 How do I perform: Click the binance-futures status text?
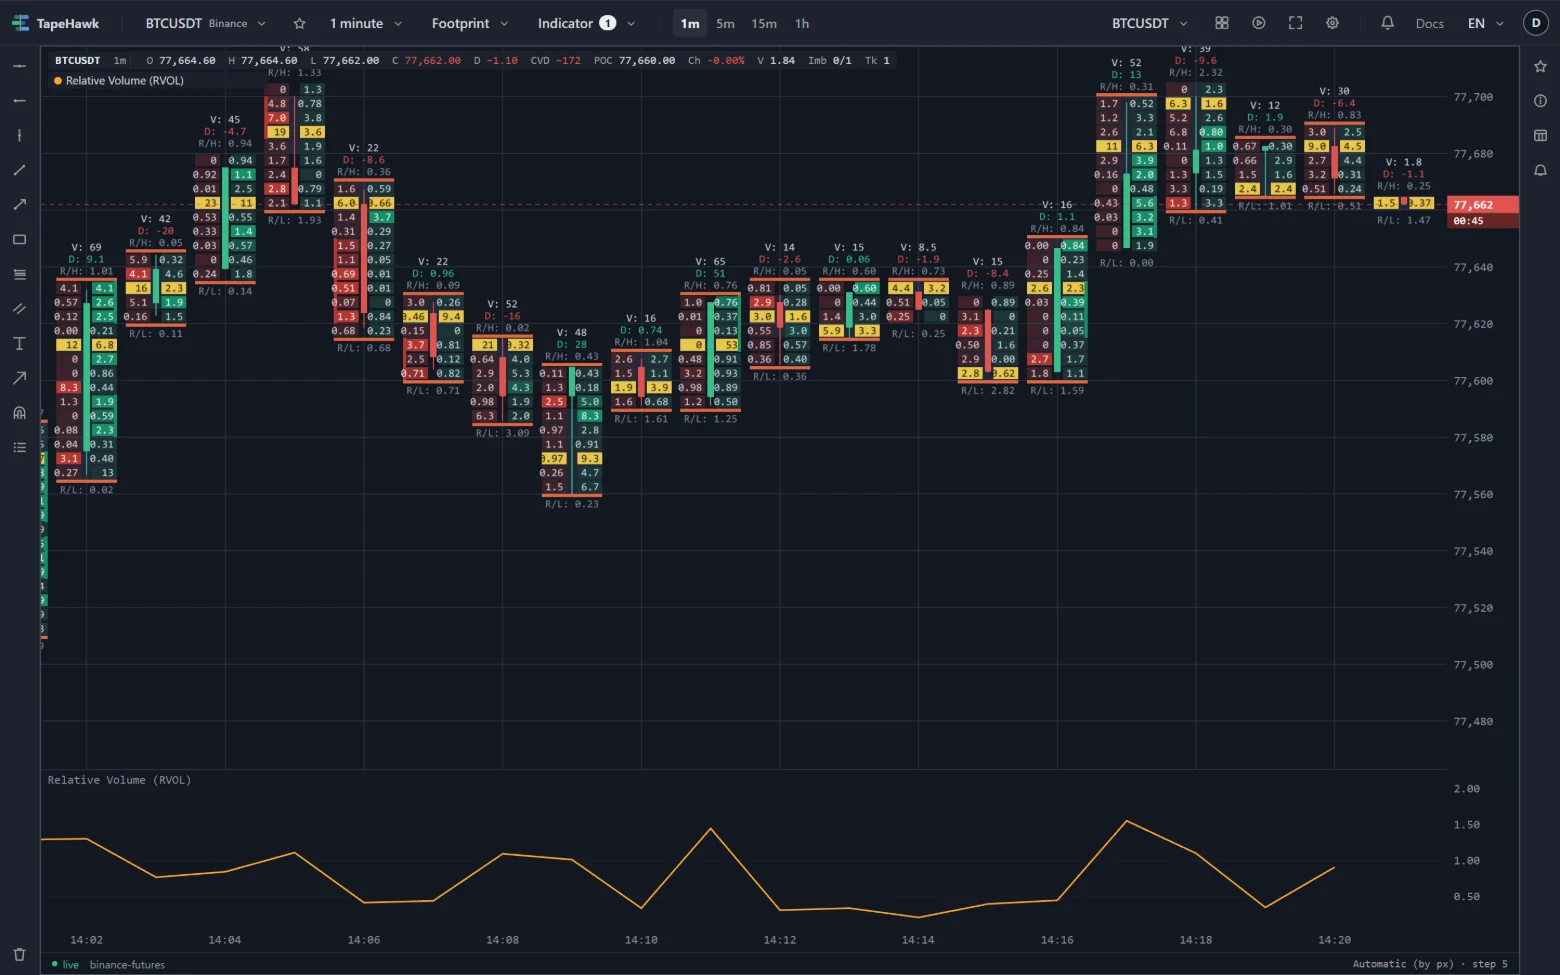pyautogui.click(x=127, y=965)
